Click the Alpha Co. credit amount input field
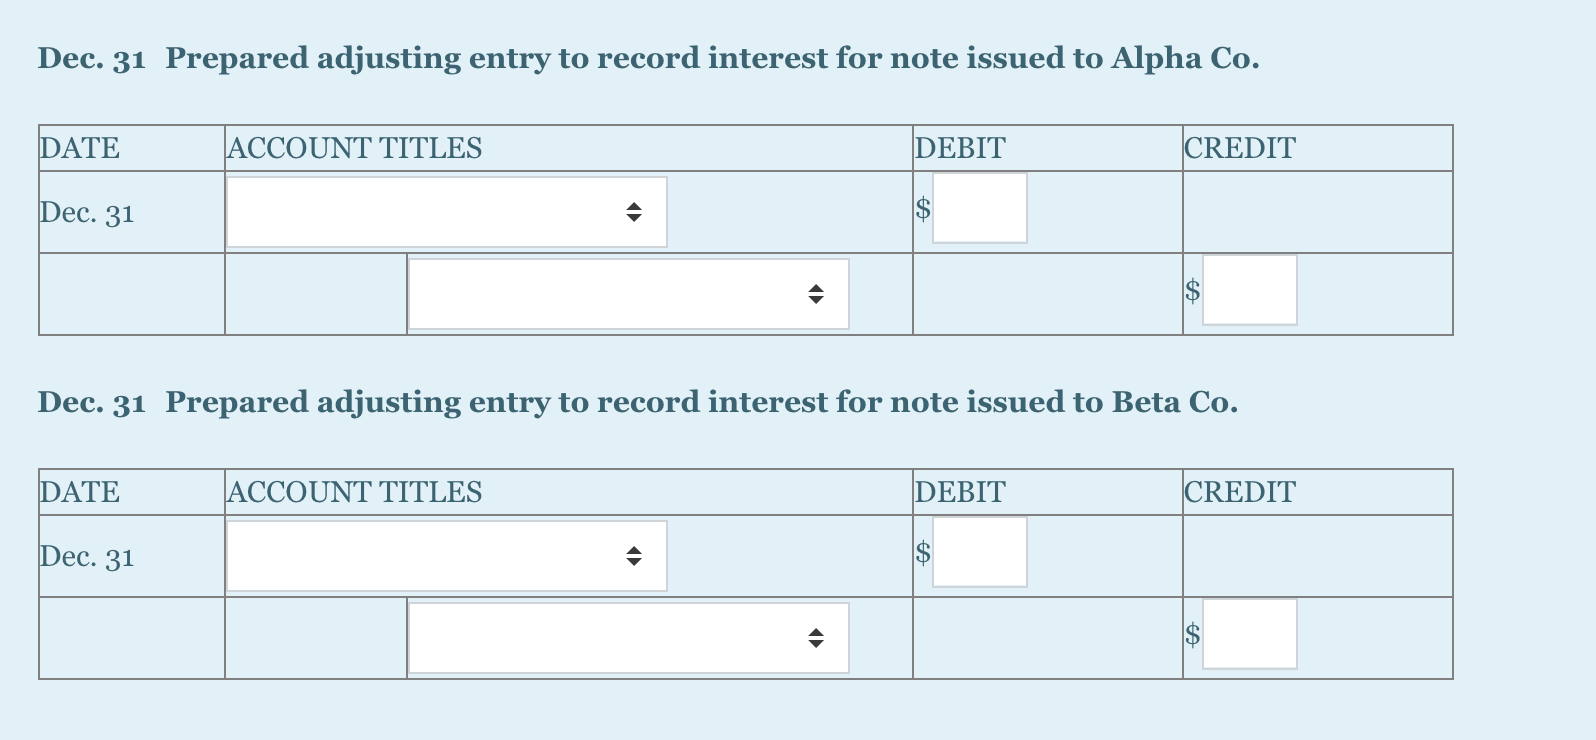The image size is (1596, 740). [x=1250, y=289]
